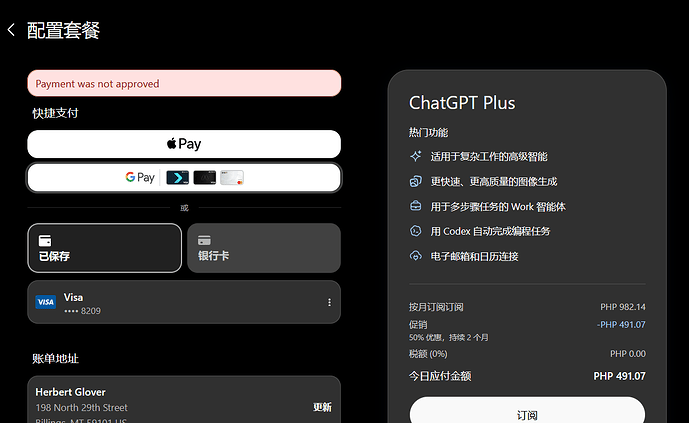Screen dimensions: 689x423
Task: Select the 已保存 saved payment tab
Action: click(105, 248)
